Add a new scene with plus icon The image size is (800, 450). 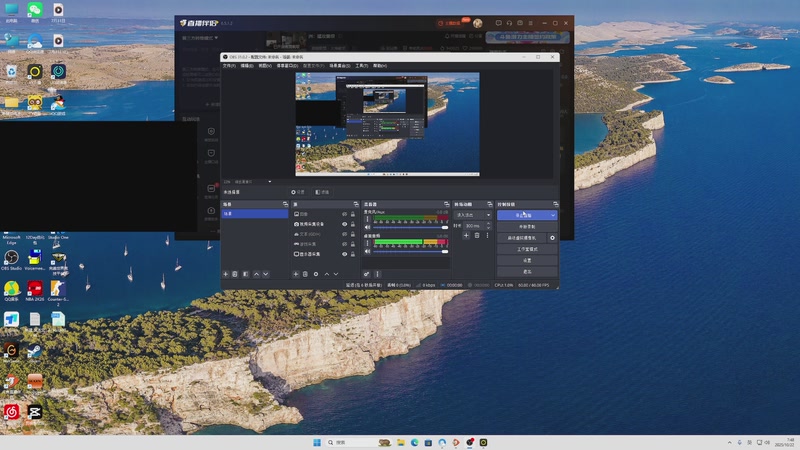pyautogui.click(x=226, y=273)
